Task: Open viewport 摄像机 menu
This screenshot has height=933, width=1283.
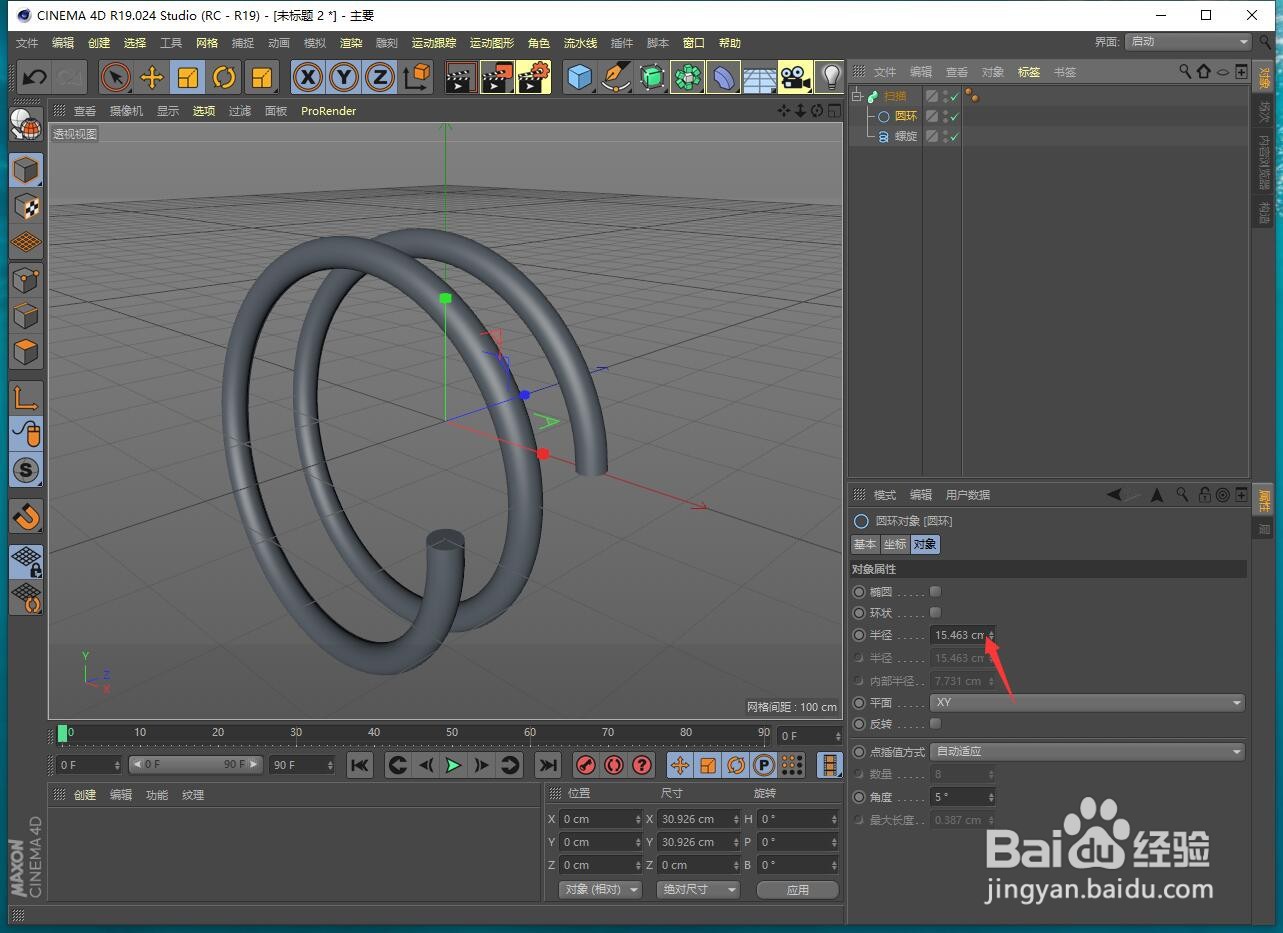Action: point(126,111)
